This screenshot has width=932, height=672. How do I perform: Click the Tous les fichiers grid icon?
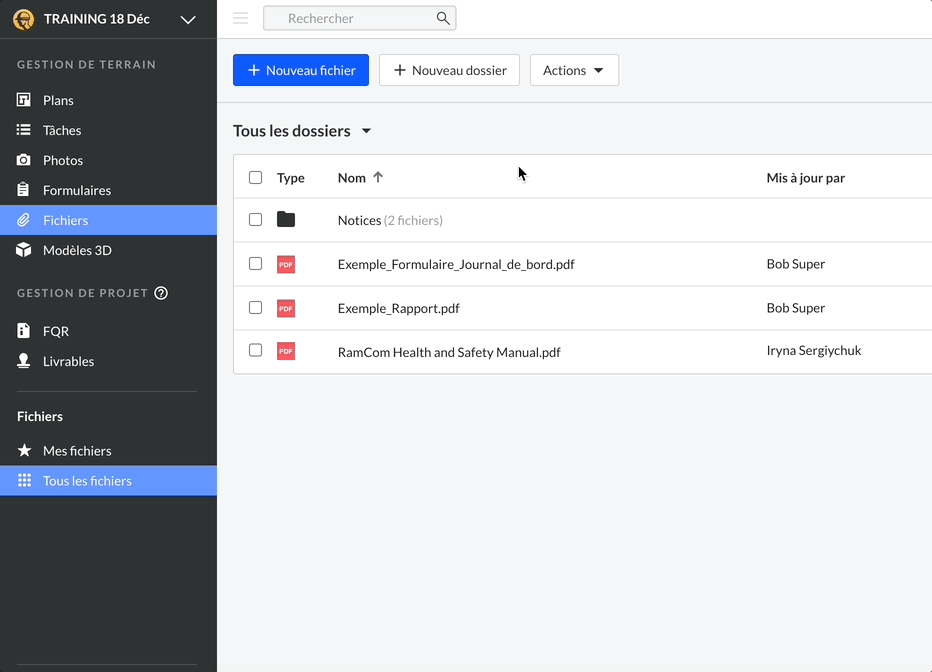[24, 480]
